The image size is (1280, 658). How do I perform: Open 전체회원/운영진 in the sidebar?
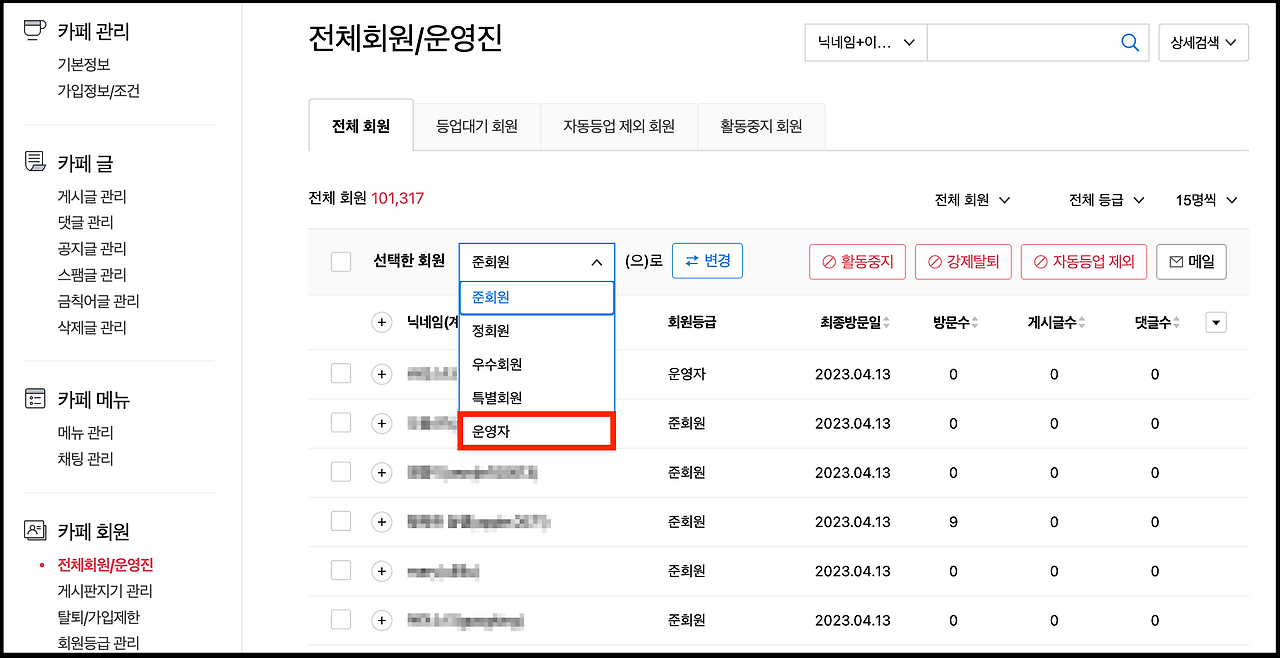pos(105,565)
